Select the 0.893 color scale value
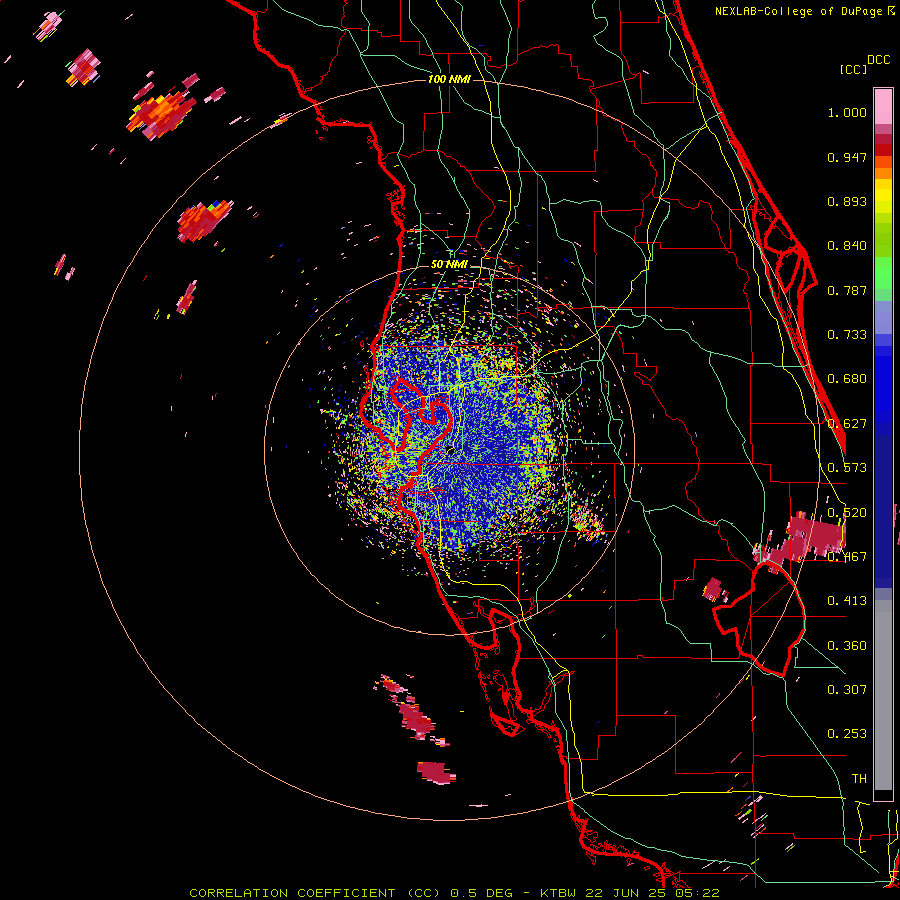 coord(847,201)
